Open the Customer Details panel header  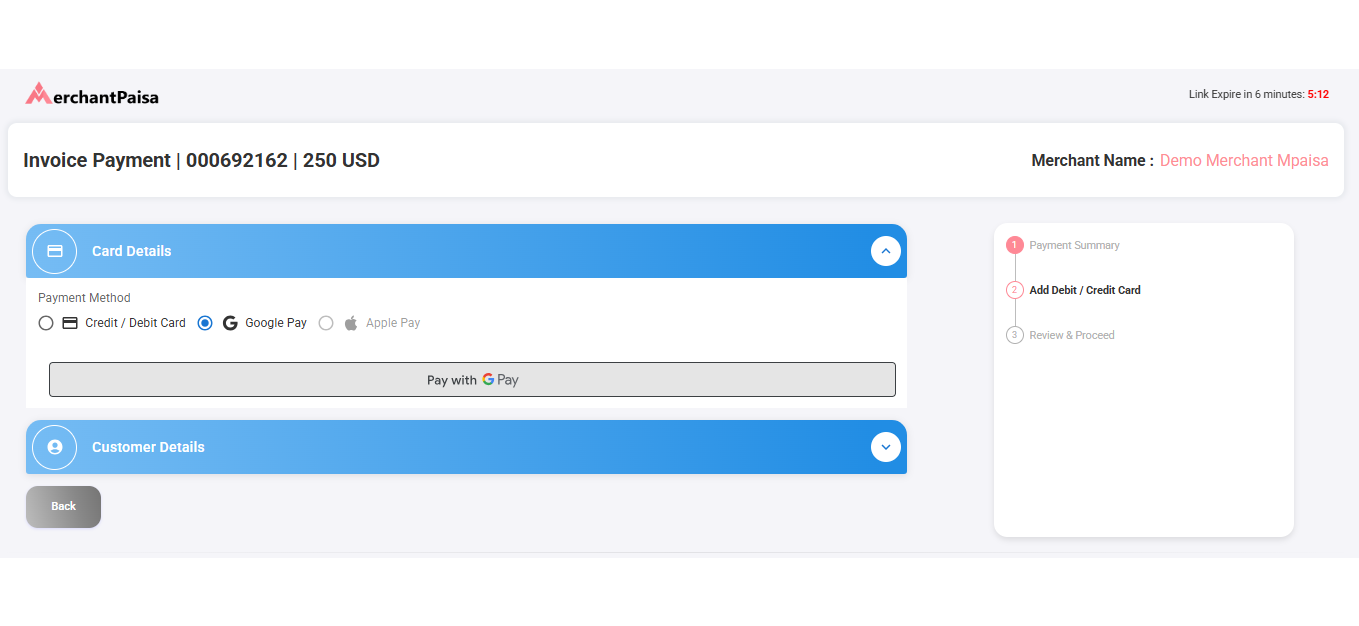point(148,447)
